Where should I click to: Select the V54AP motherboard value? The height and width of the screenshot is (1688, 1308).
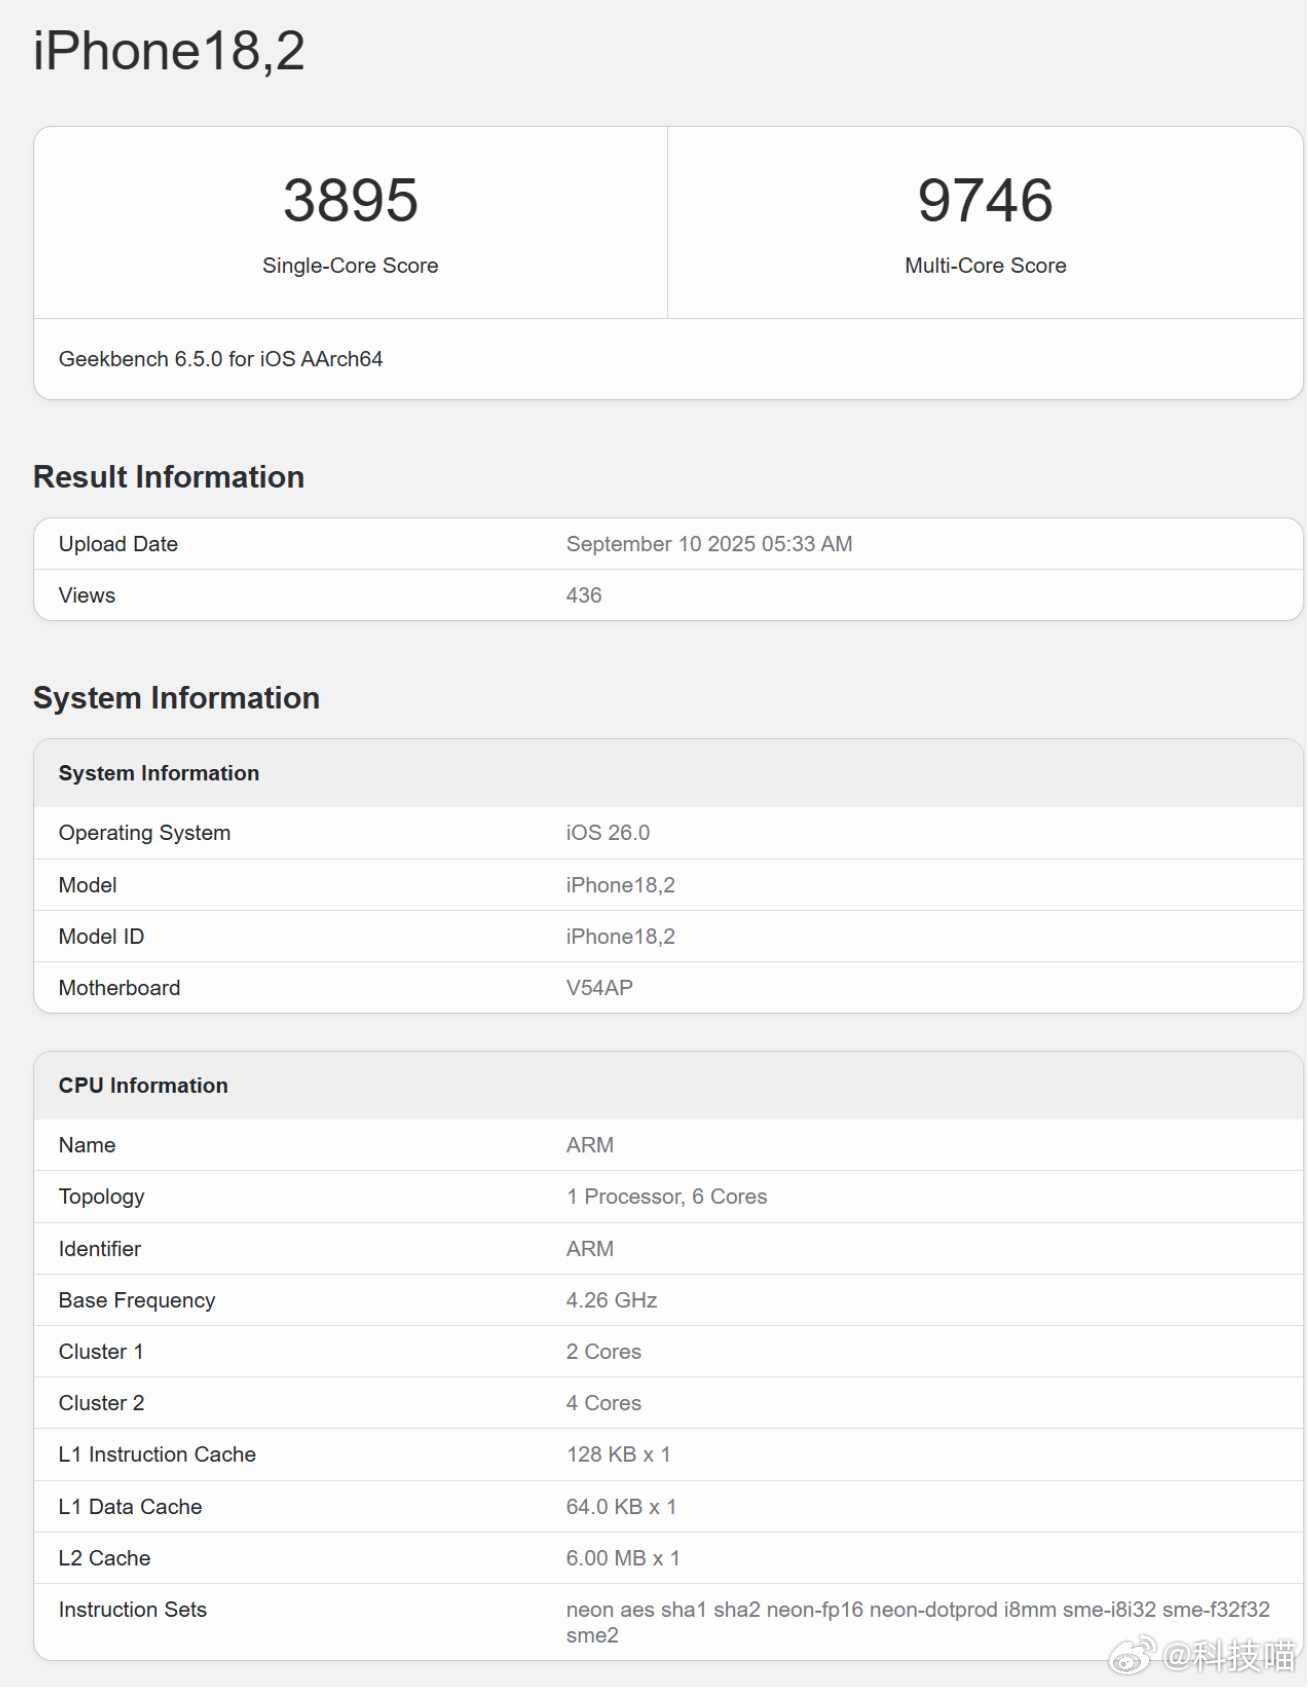[599, 988]
